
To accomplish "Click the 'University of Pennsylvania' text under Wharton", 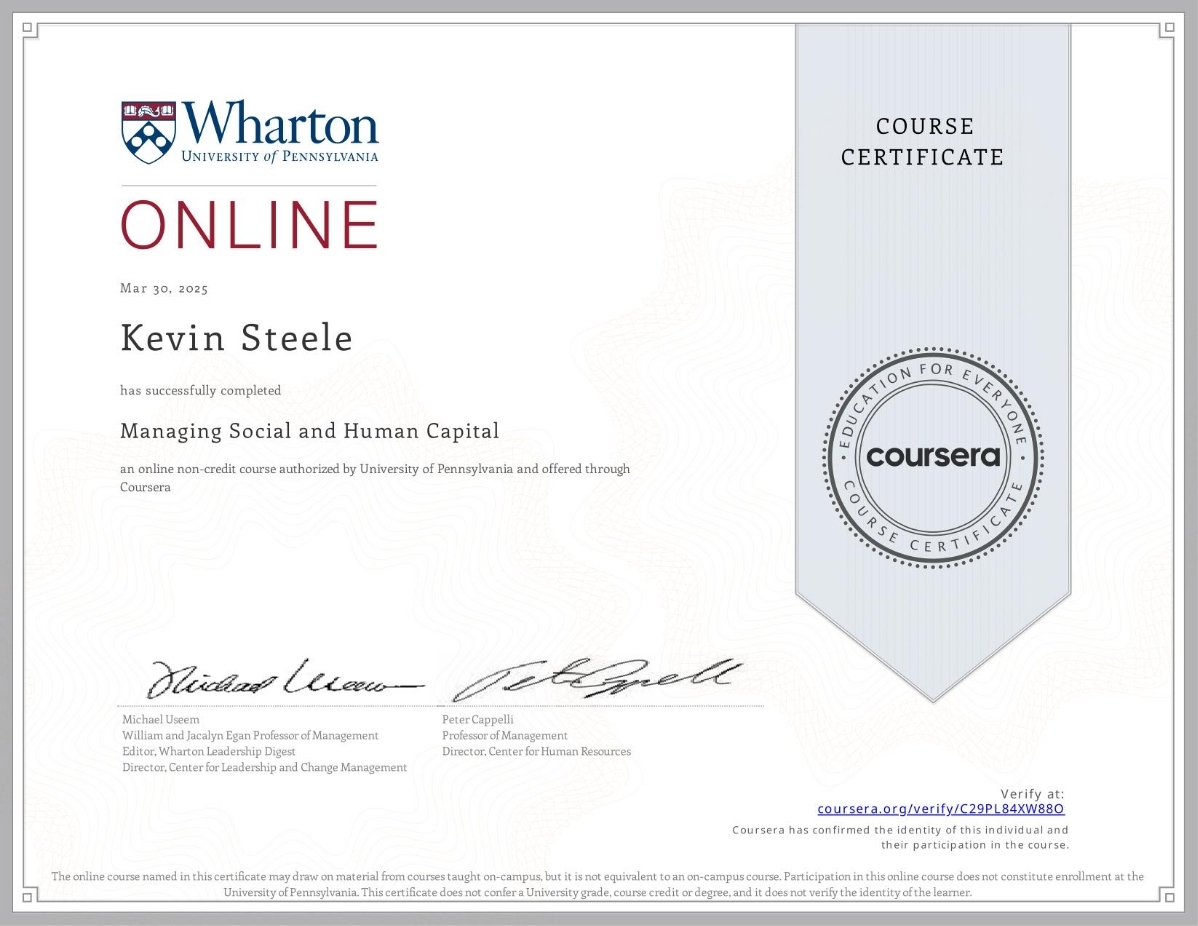I will [280, 156].
